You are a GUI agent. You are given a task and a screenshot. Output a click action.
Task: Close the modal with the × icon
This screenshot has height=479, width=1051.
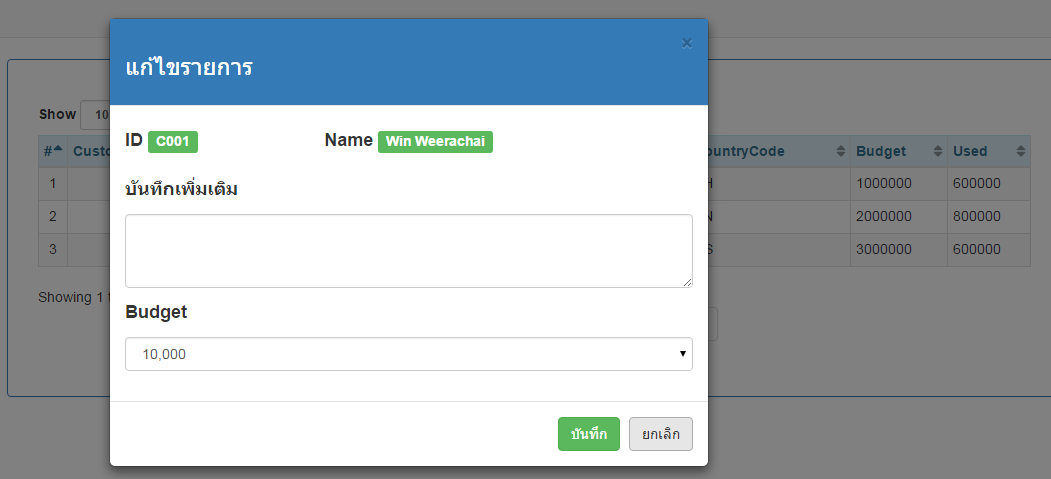(x=686, y=43)
